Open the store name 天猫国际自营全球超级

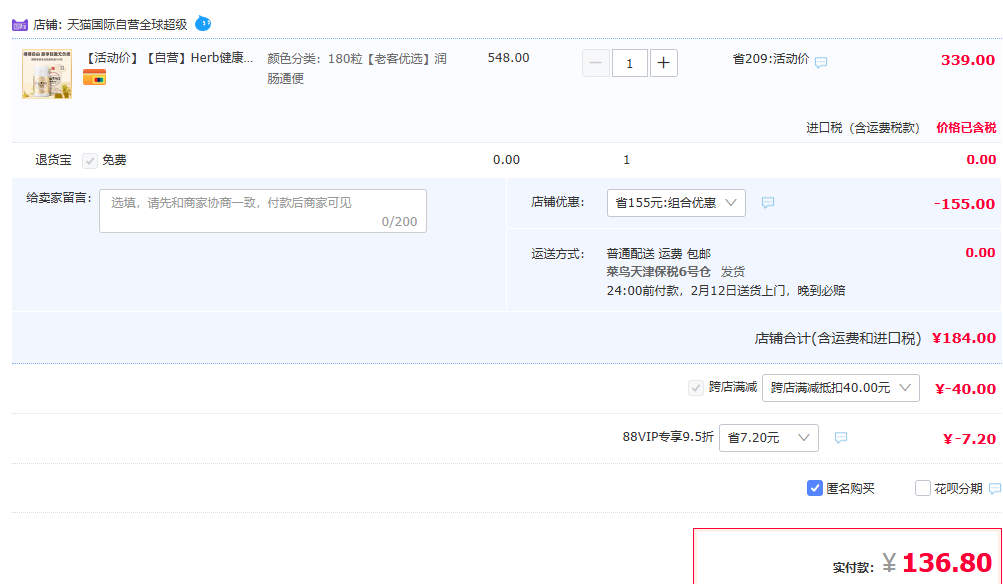tap(127, 25)
